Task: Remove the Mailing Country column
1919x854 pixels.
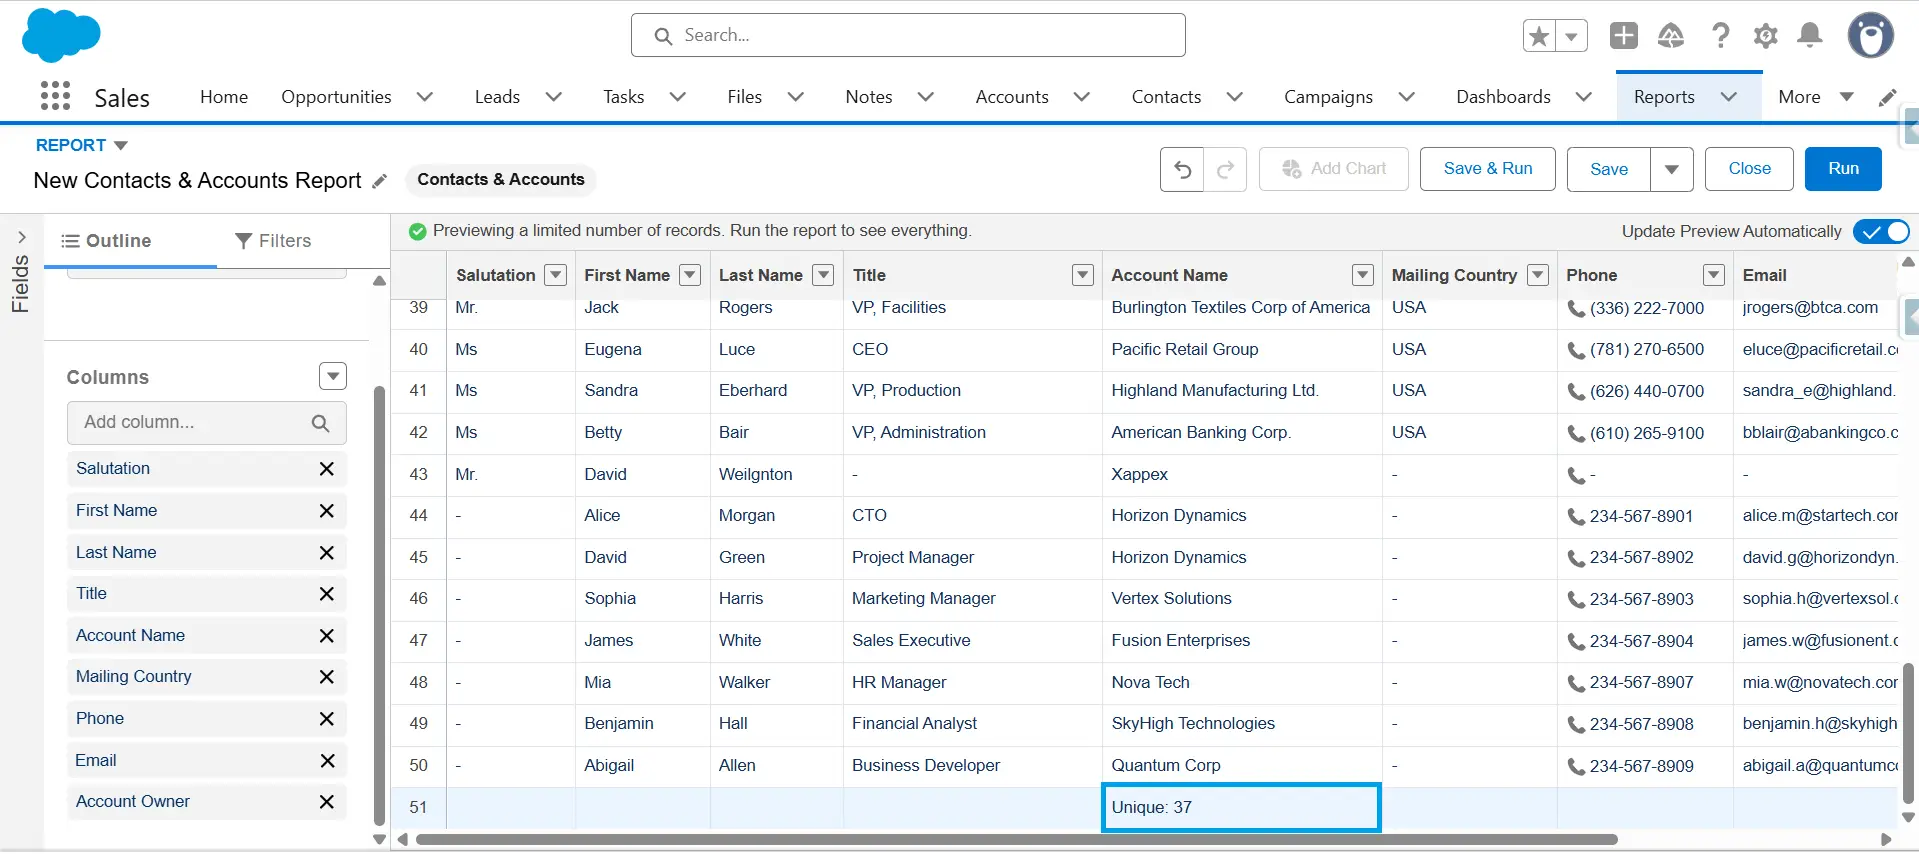Action: pyautogui.click(x=326, y=676)
